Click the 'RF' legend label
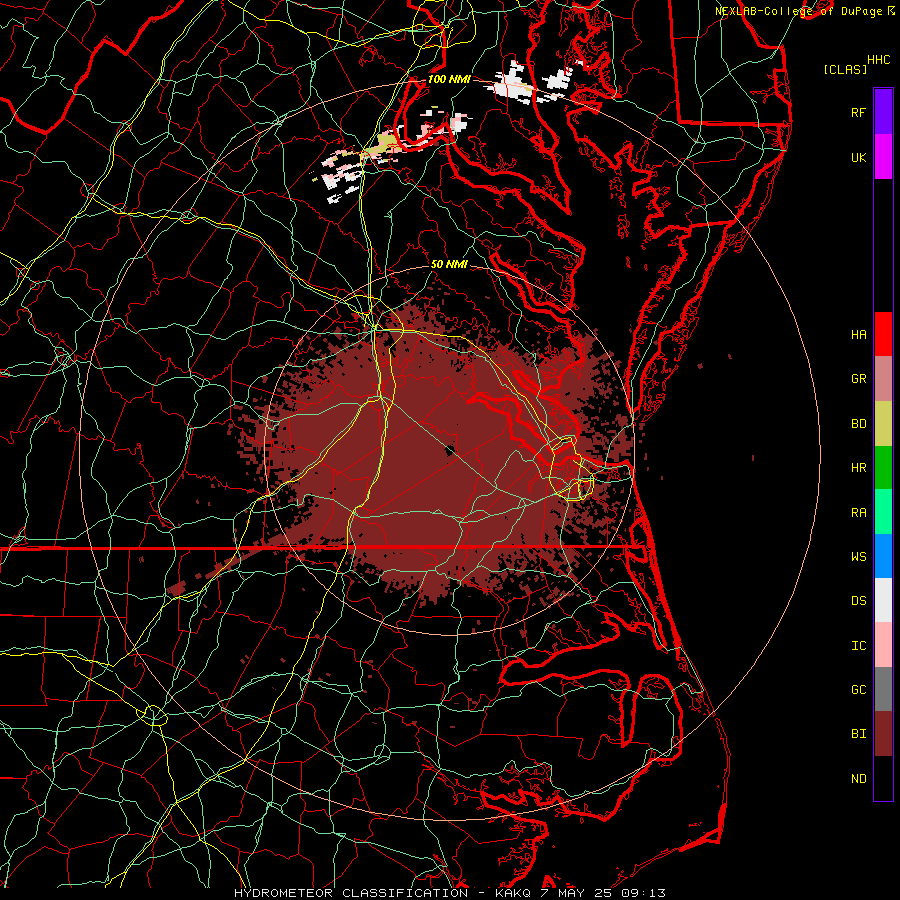Viewport: 900px width, 900px height. click(x=858, y=112)
